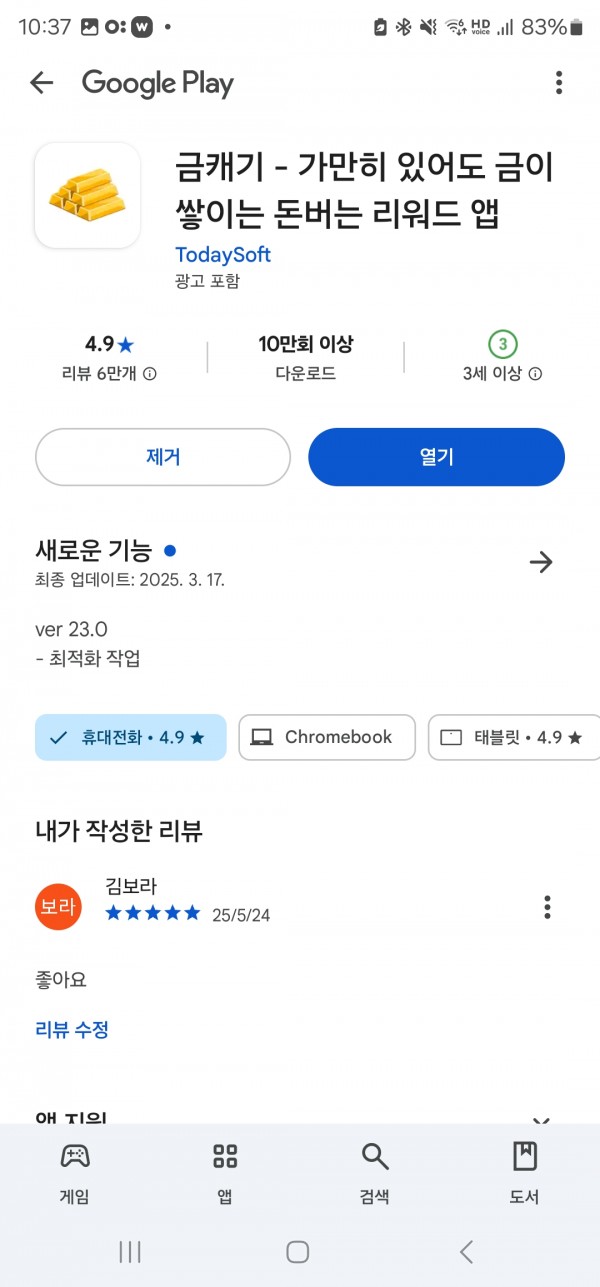Tap the back arrow icon
Screen dimensions: 600x1287
pos(41,83)
